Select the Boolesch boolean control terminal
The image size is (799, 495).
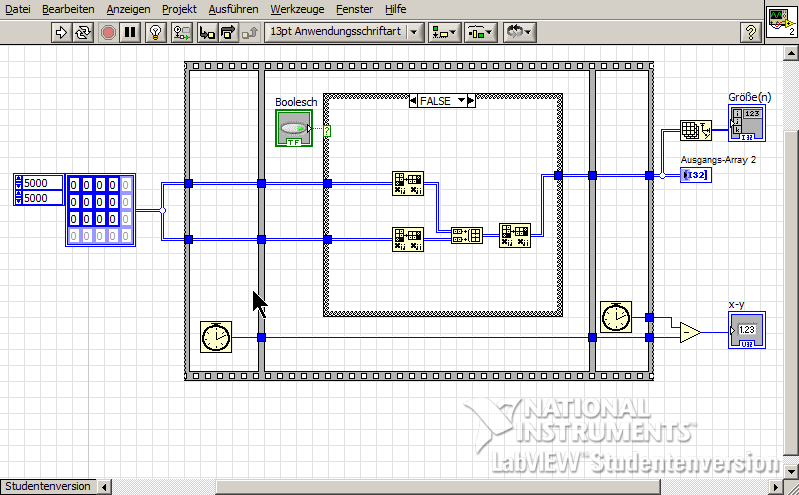coord(294,129)
